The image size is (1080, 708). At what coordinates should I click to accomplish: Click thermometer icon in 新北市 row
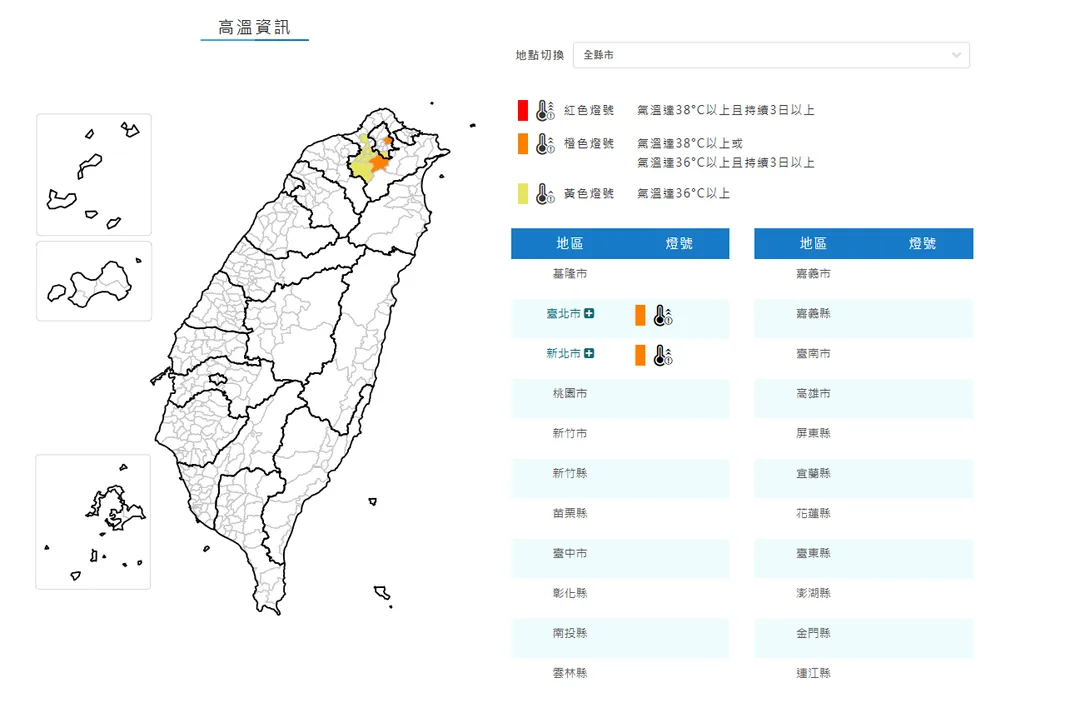click(x=663, y=355)
